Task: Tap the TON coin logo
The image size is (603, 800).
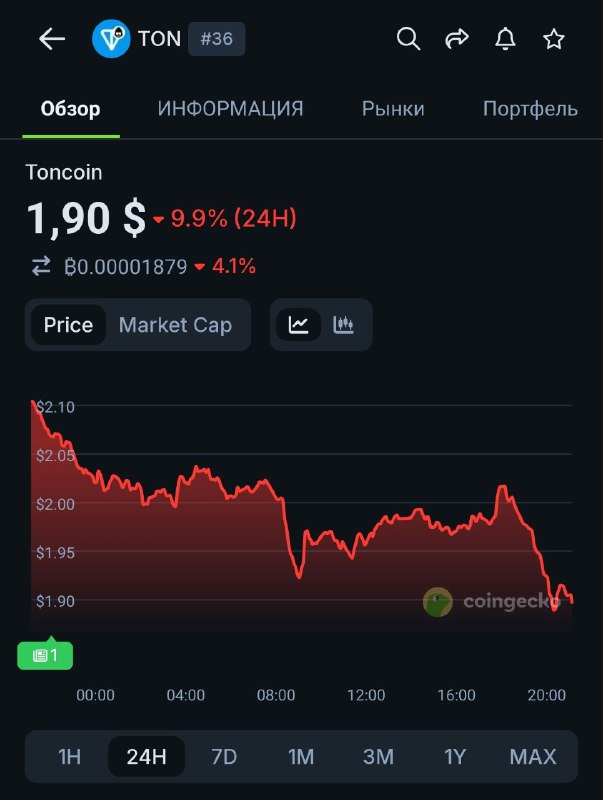Action: [x=111, y=39]
